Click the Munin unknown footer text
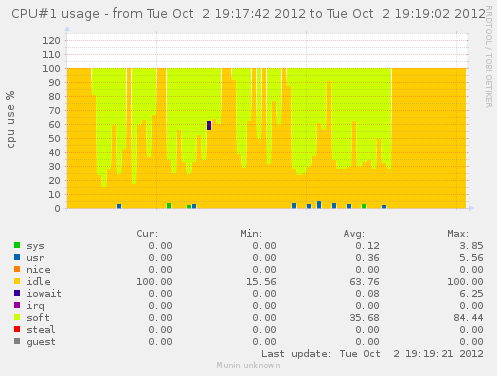 (248, 365)
